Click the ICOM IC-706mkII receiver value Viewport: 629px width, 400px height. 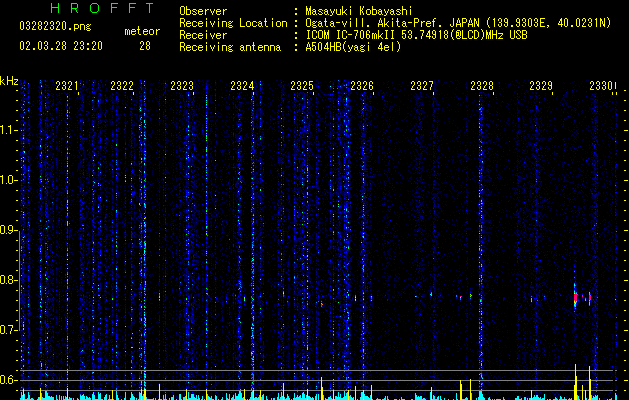[416, 35]
